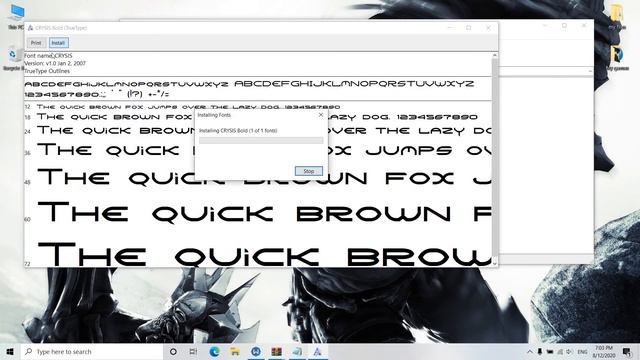This screenshot has width=640, height=360.
Task: Click the font preview vertical scrollbar track
Action: click(495, 159)
